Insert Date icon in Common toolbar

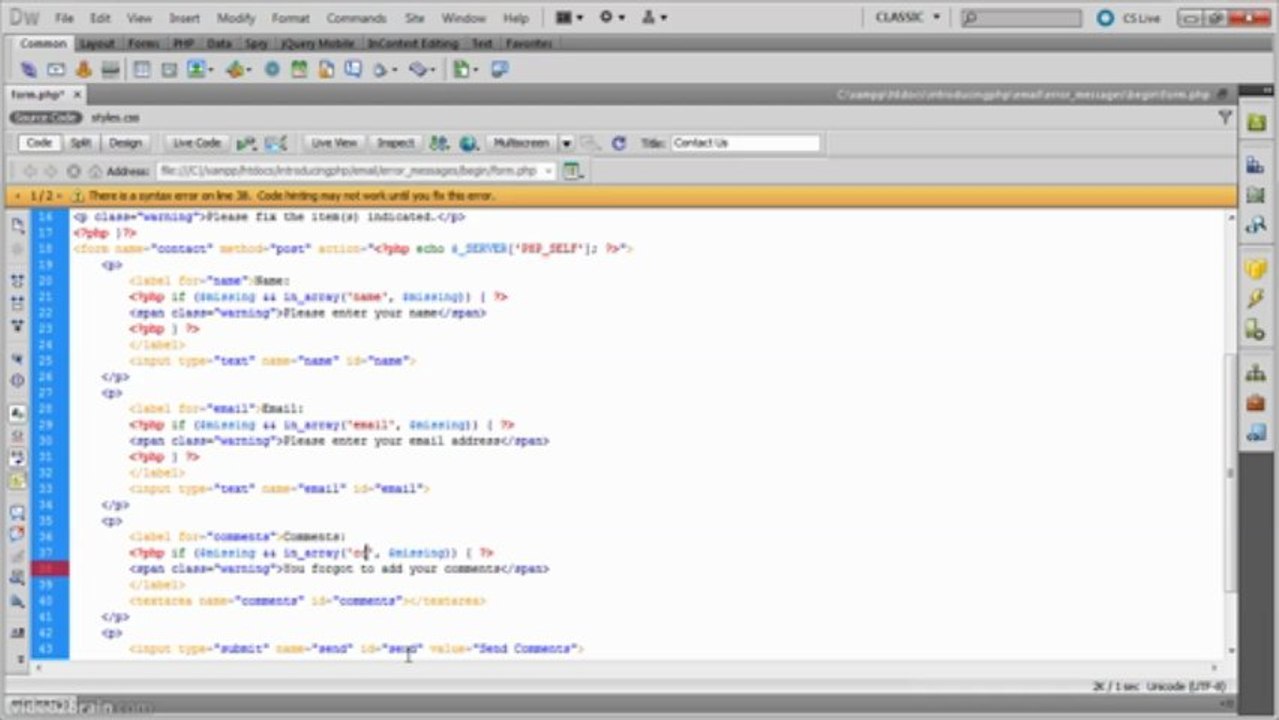299,70
